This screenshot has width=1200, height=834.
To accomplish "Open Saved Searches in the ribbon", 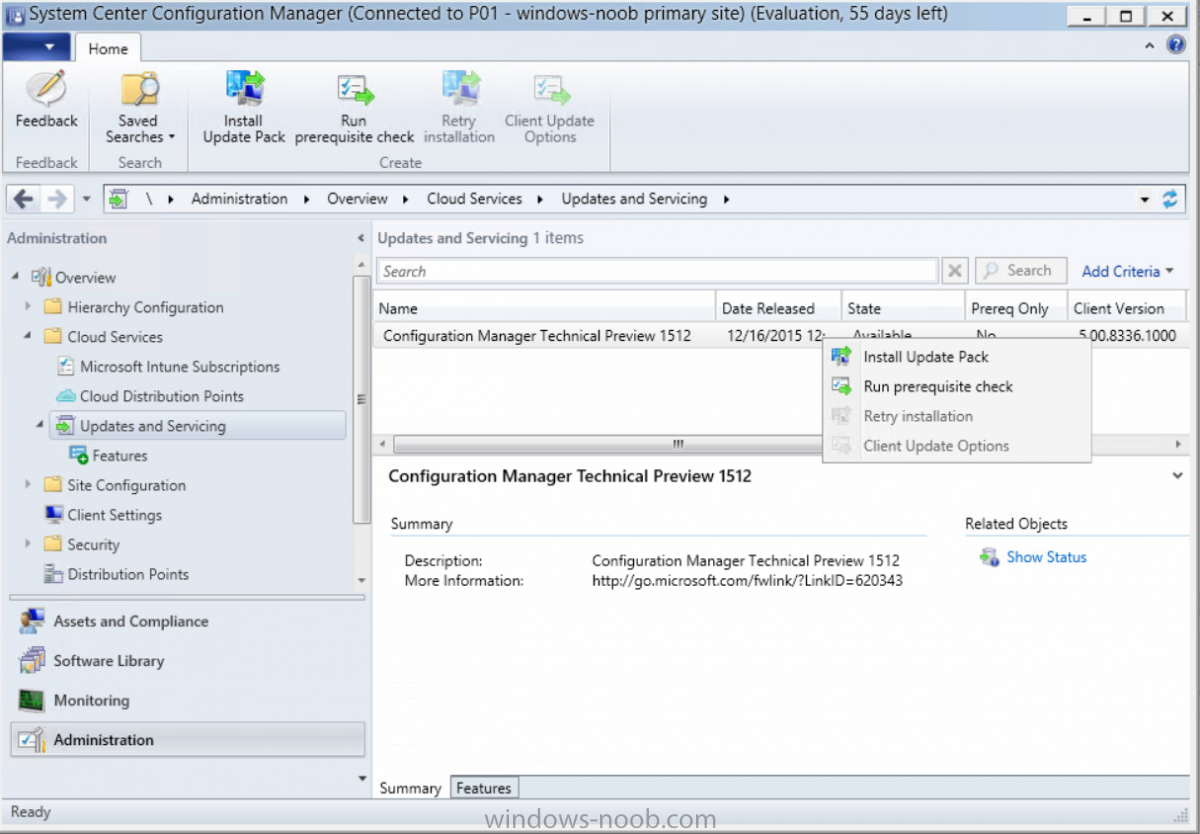I will pyautogui.click(x=139, y=107).
